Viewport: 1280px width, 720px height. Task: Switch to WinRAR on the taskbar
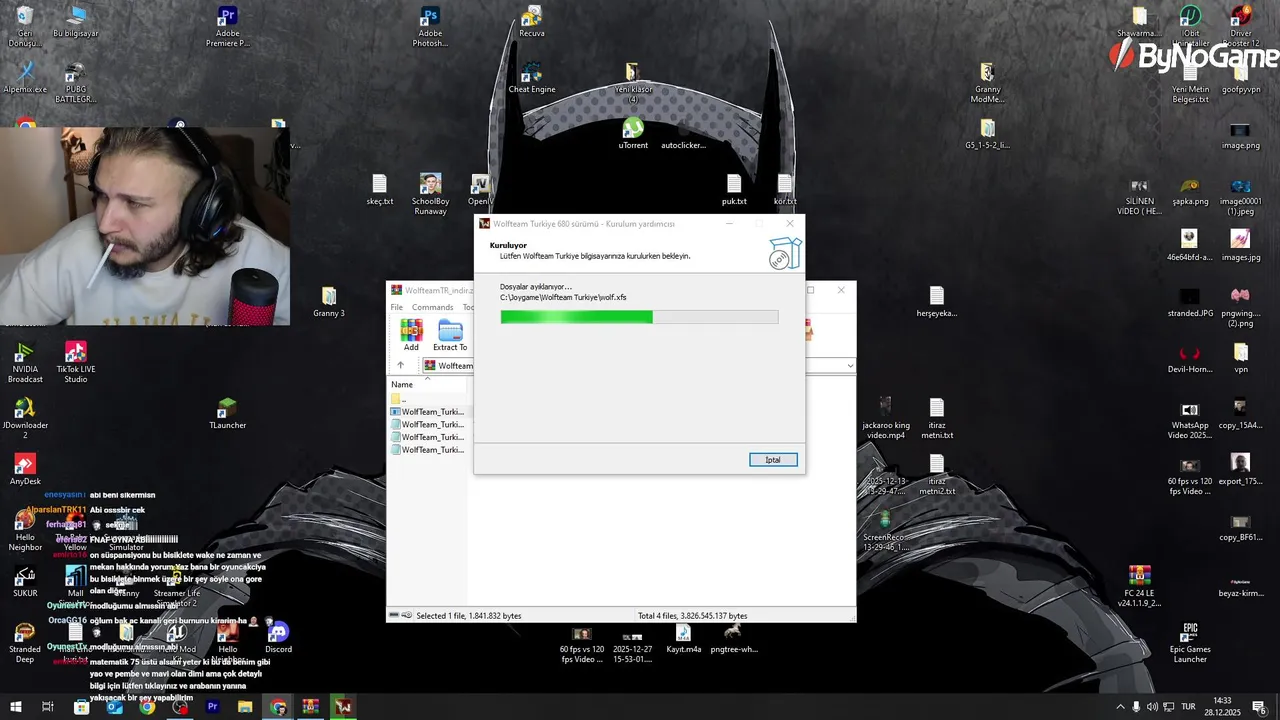311,707
